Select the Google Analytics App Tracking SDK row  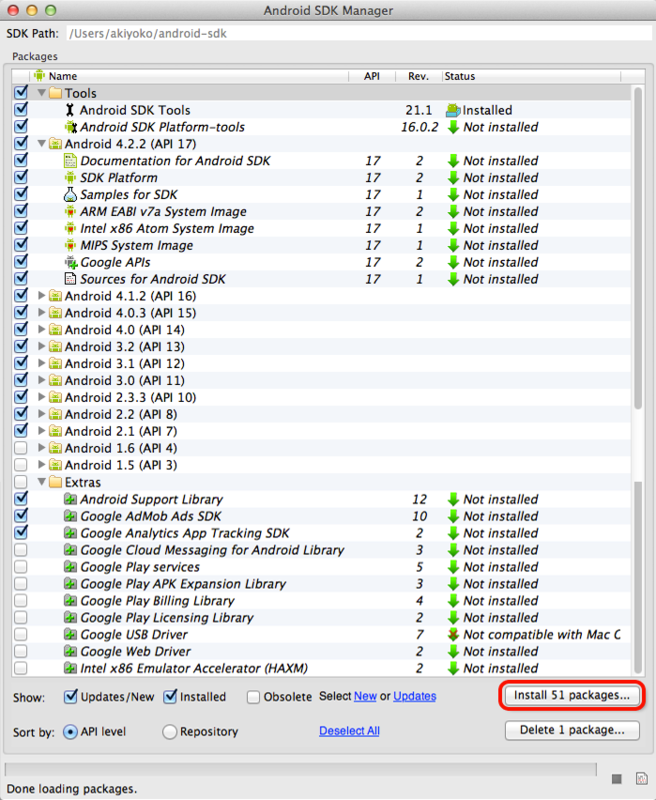(321, 533)
